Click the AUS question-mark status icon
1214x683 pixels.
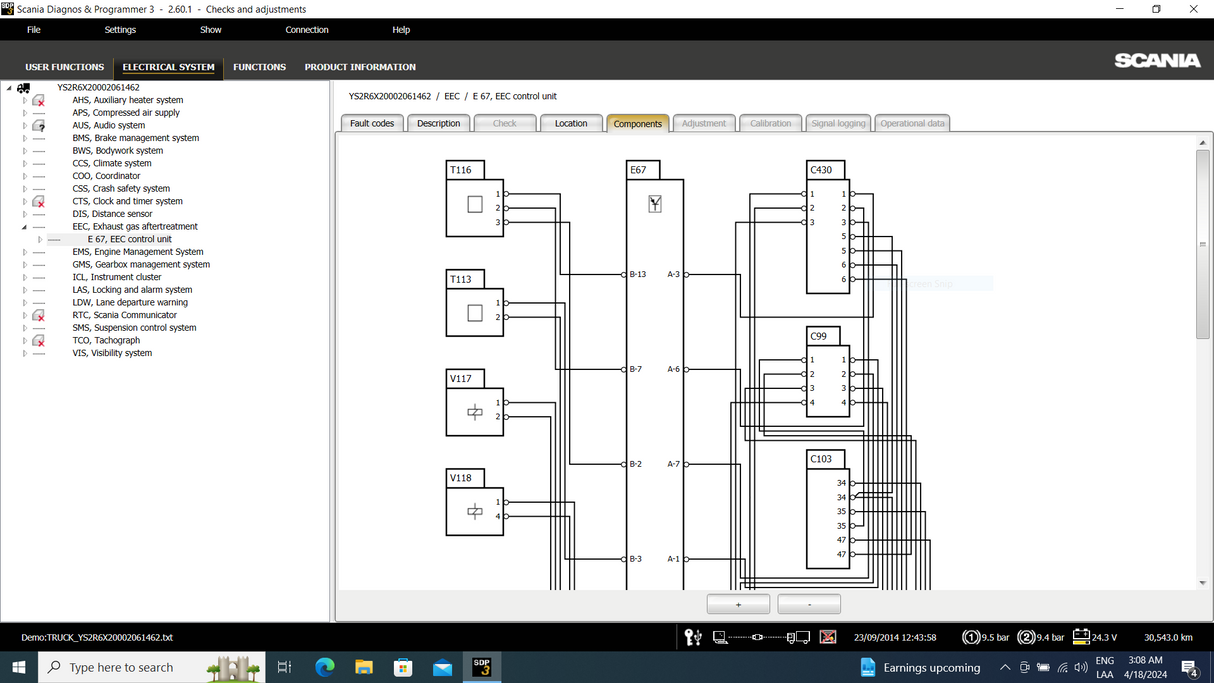click(38, 126)
